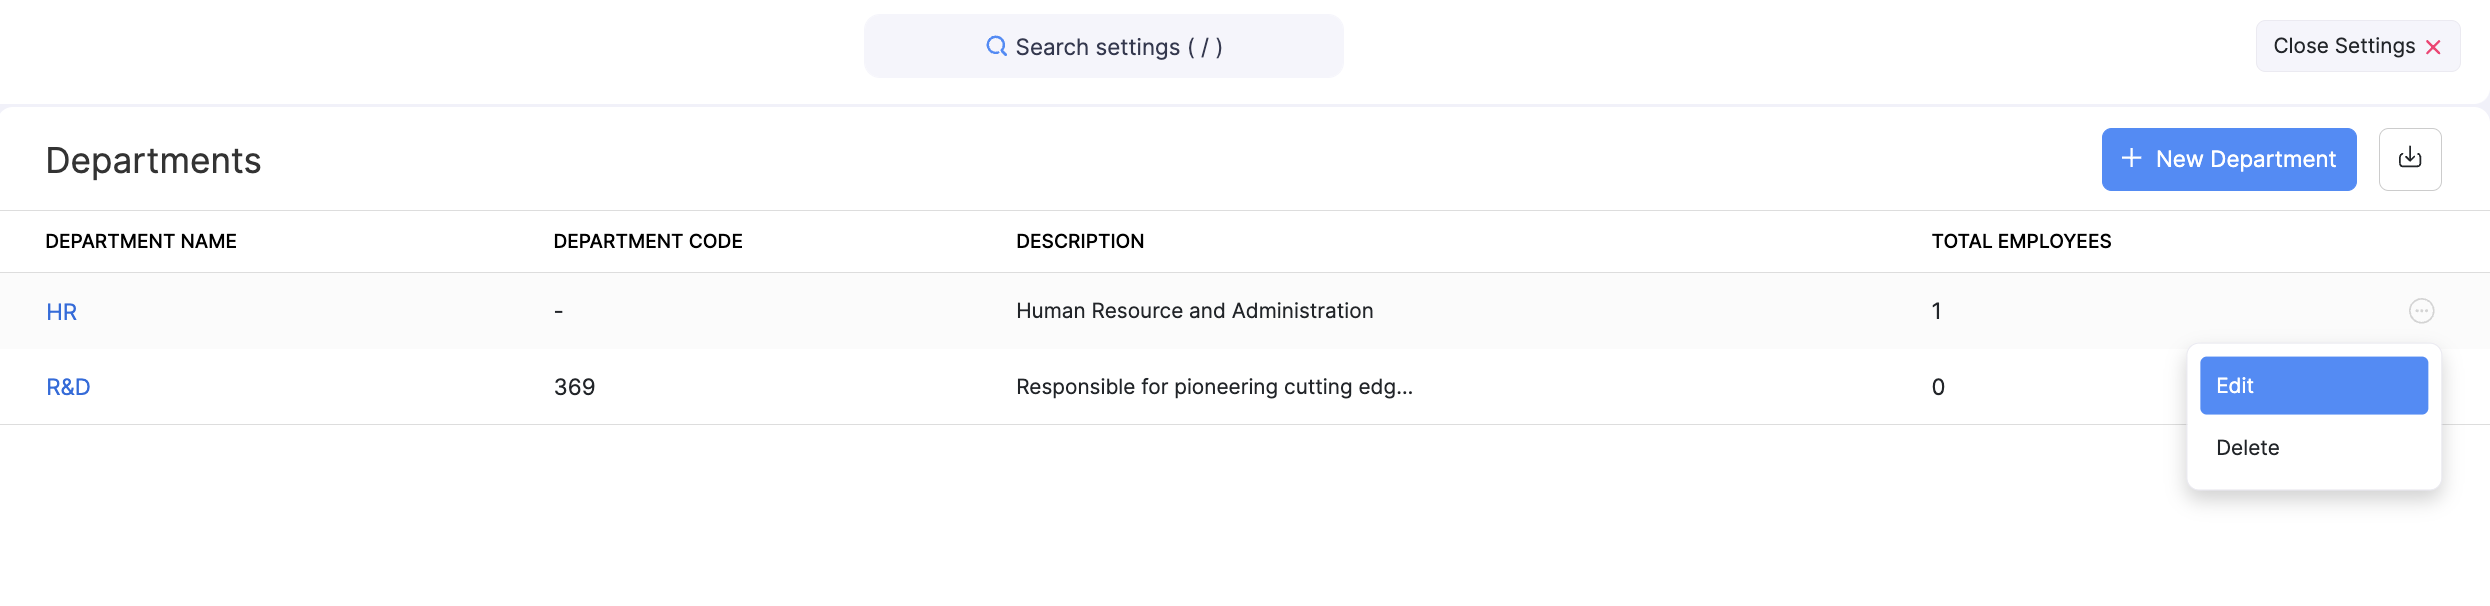Click the Department Code column header
Image resolution: width=2490 pixels, height=606 pixels.
(647, 241)
